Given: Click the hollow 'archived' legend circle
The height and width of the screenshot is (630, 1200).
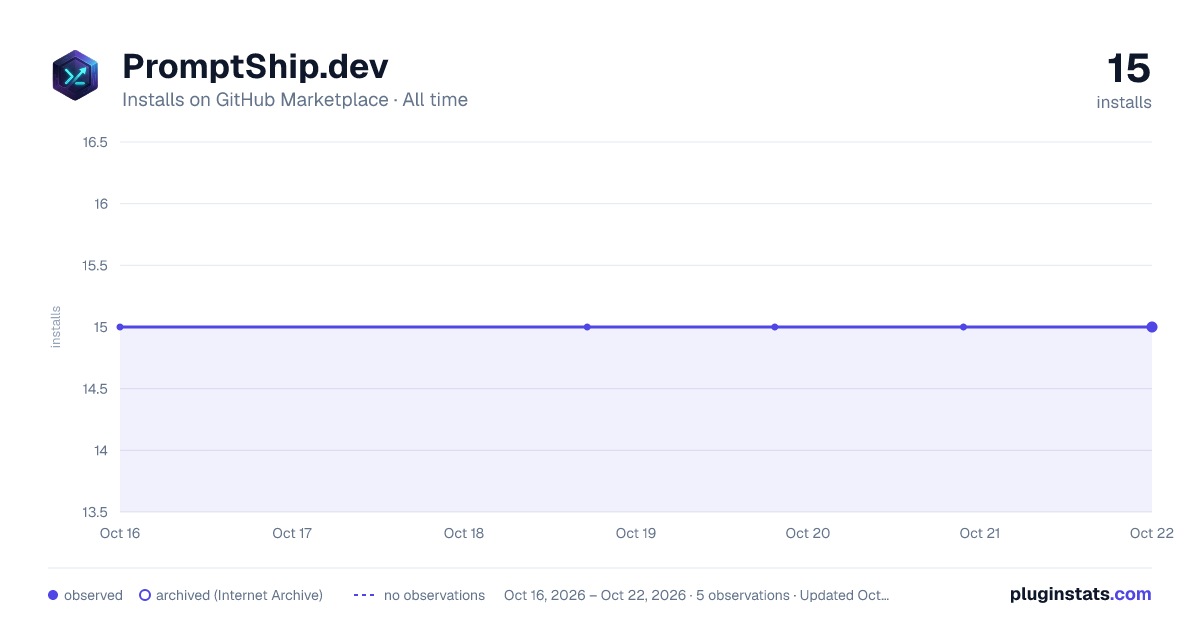Looking at the screenshot, I should [x=145, y=595].
